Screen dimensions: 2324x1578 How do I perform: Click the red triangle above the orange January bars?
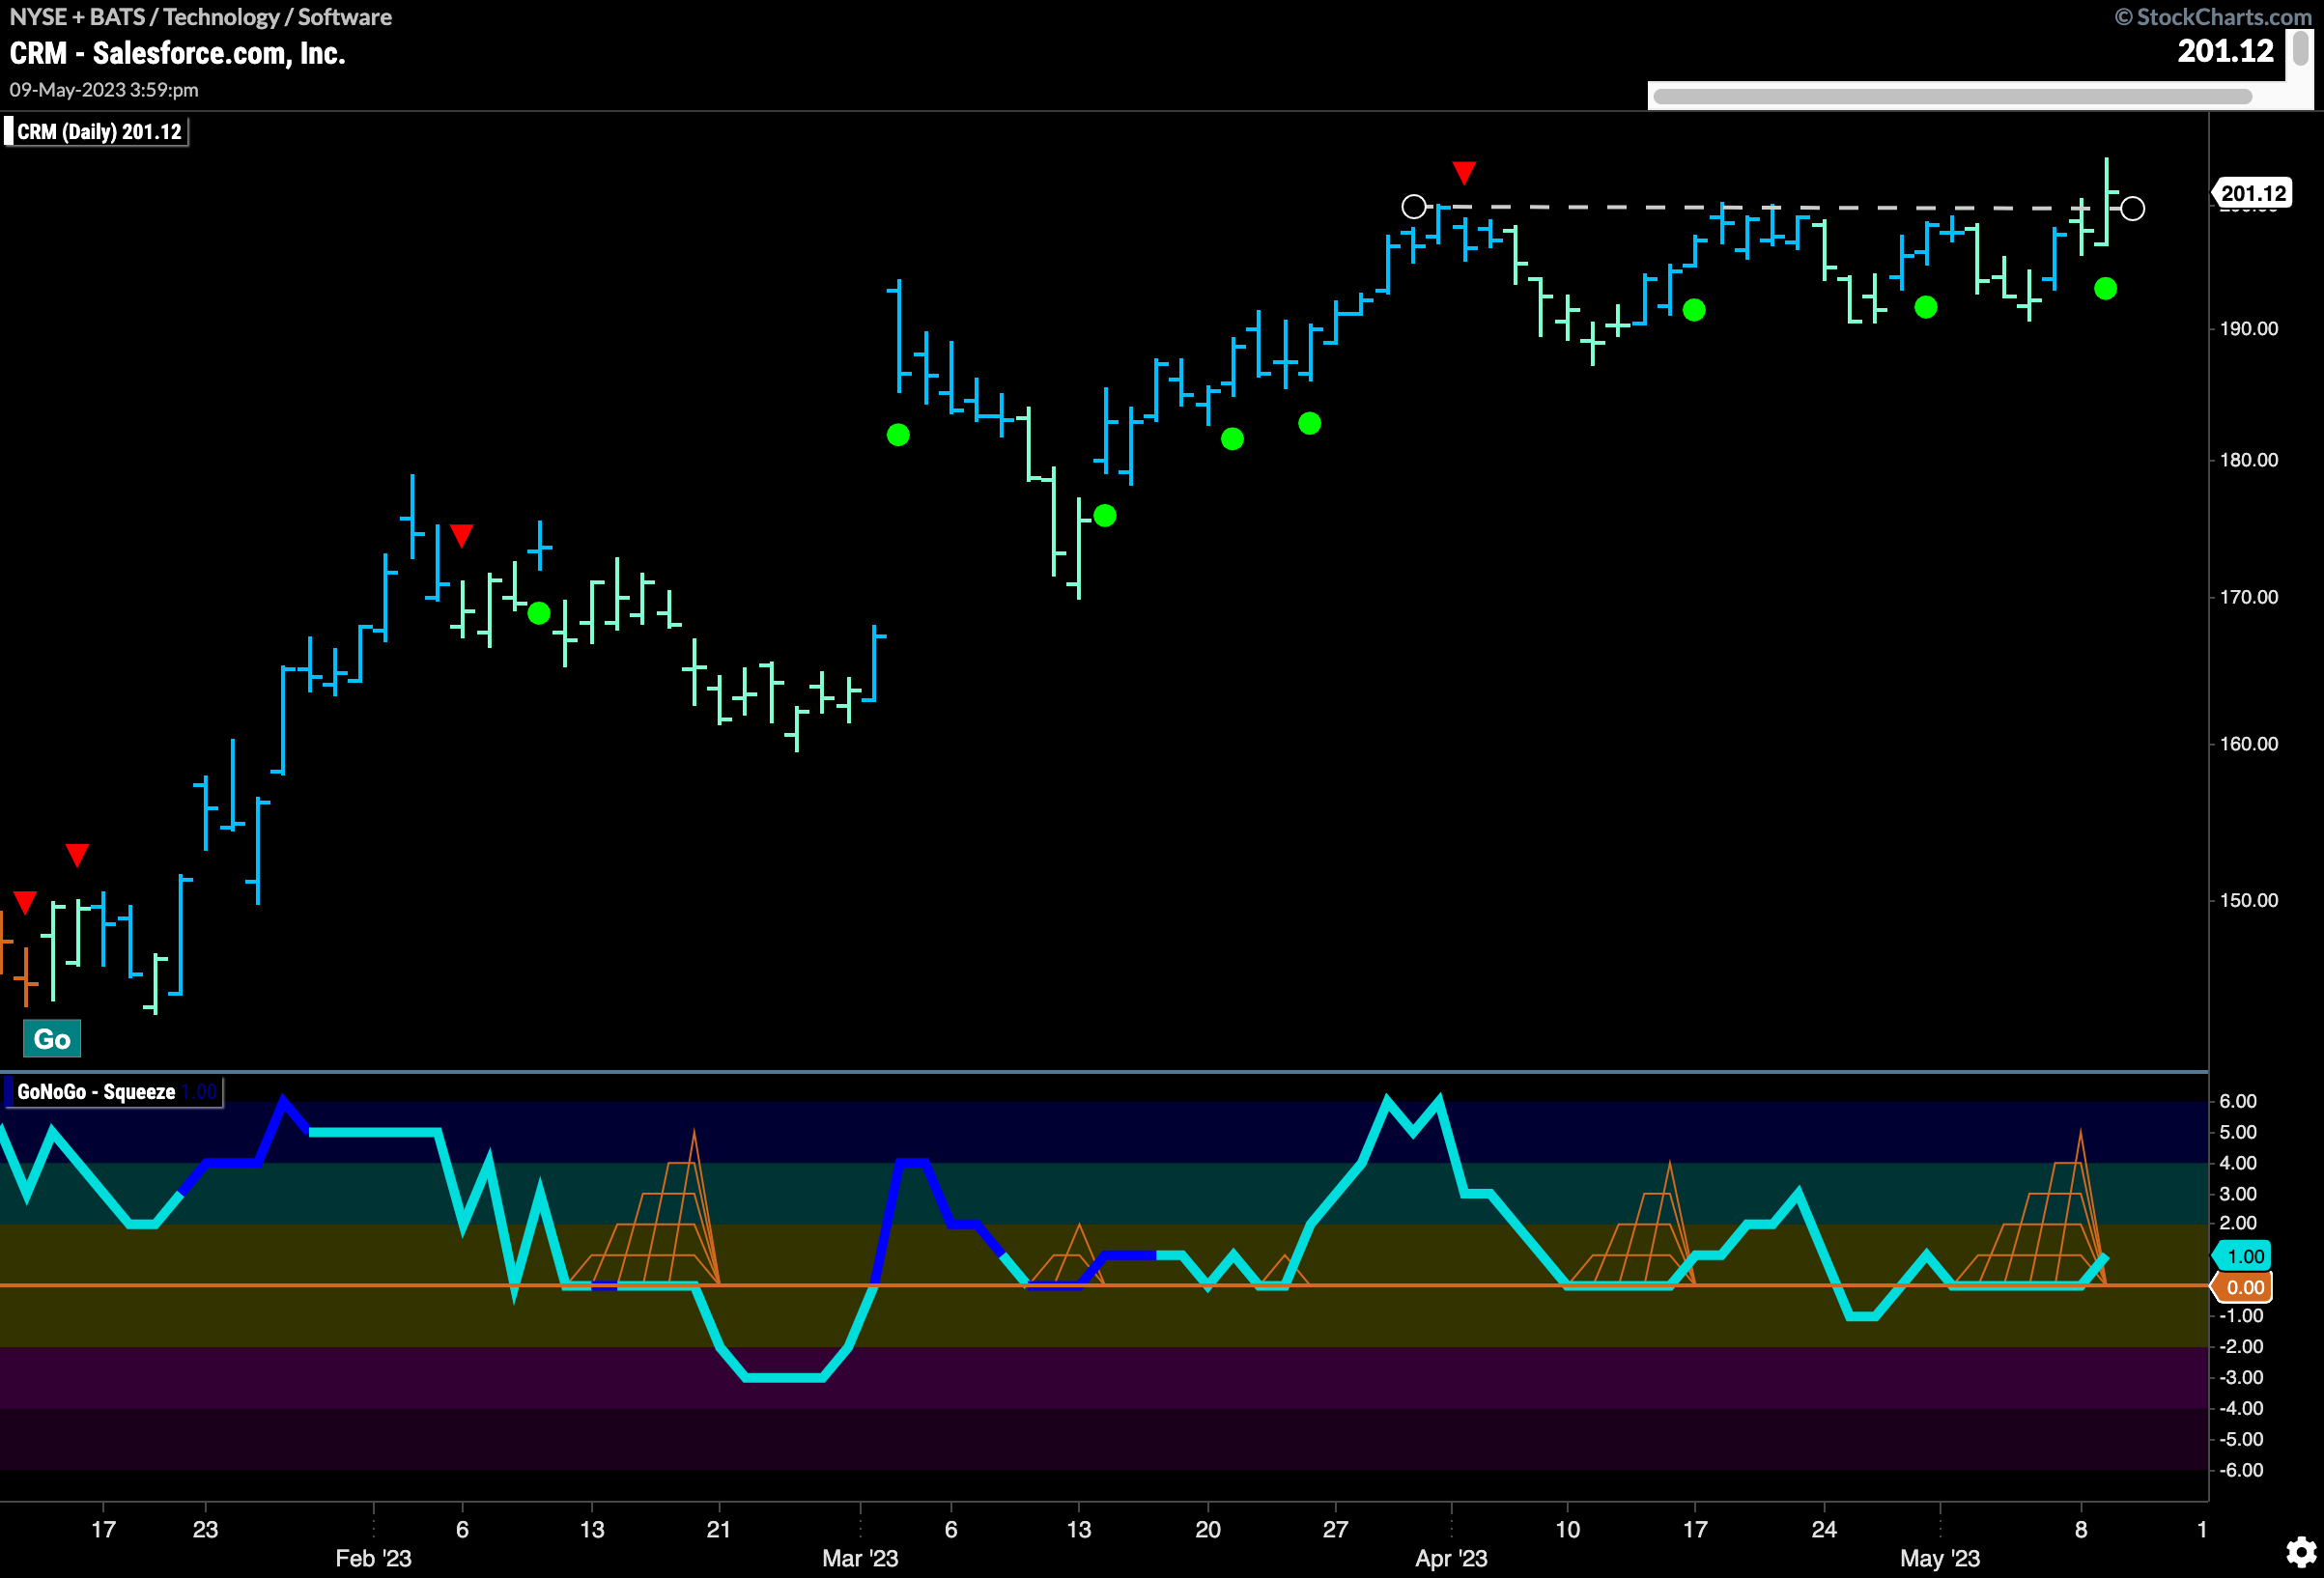click(x=25, y=903)
